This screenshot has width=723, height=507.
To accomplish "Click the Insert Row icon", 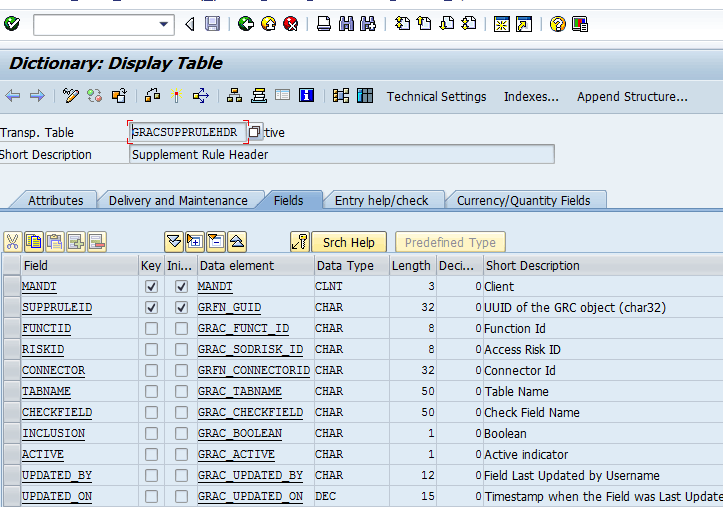I will pyautogui.click(x=76, y=242).
